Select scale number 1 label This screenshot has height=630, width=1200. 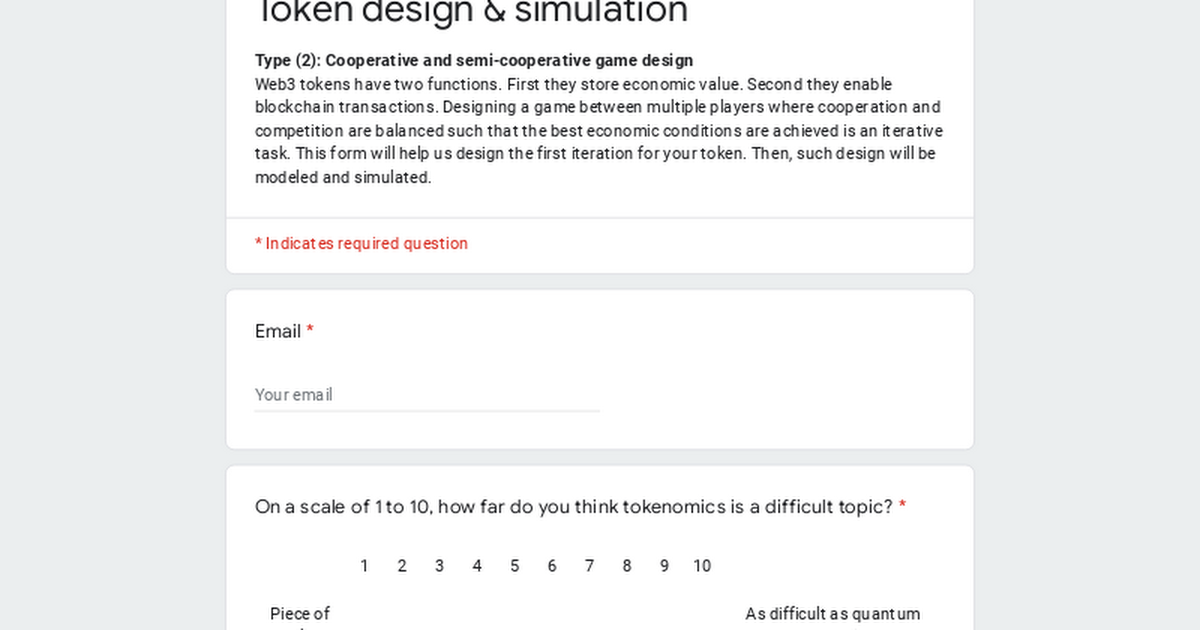[x=364, y=566]
